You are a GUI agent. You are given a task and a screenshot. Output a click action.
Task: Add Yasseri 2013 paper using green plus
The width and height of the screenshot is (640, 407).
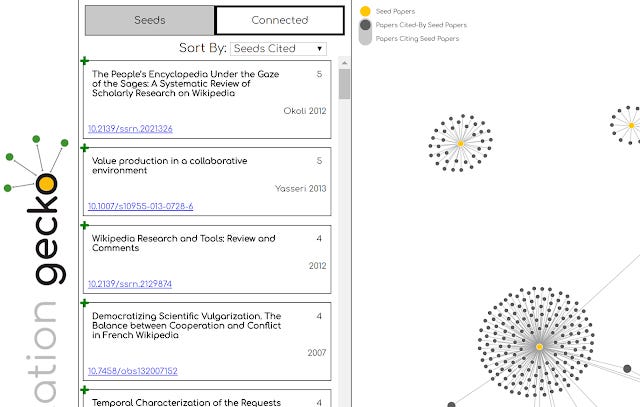(x=84, y=147)
